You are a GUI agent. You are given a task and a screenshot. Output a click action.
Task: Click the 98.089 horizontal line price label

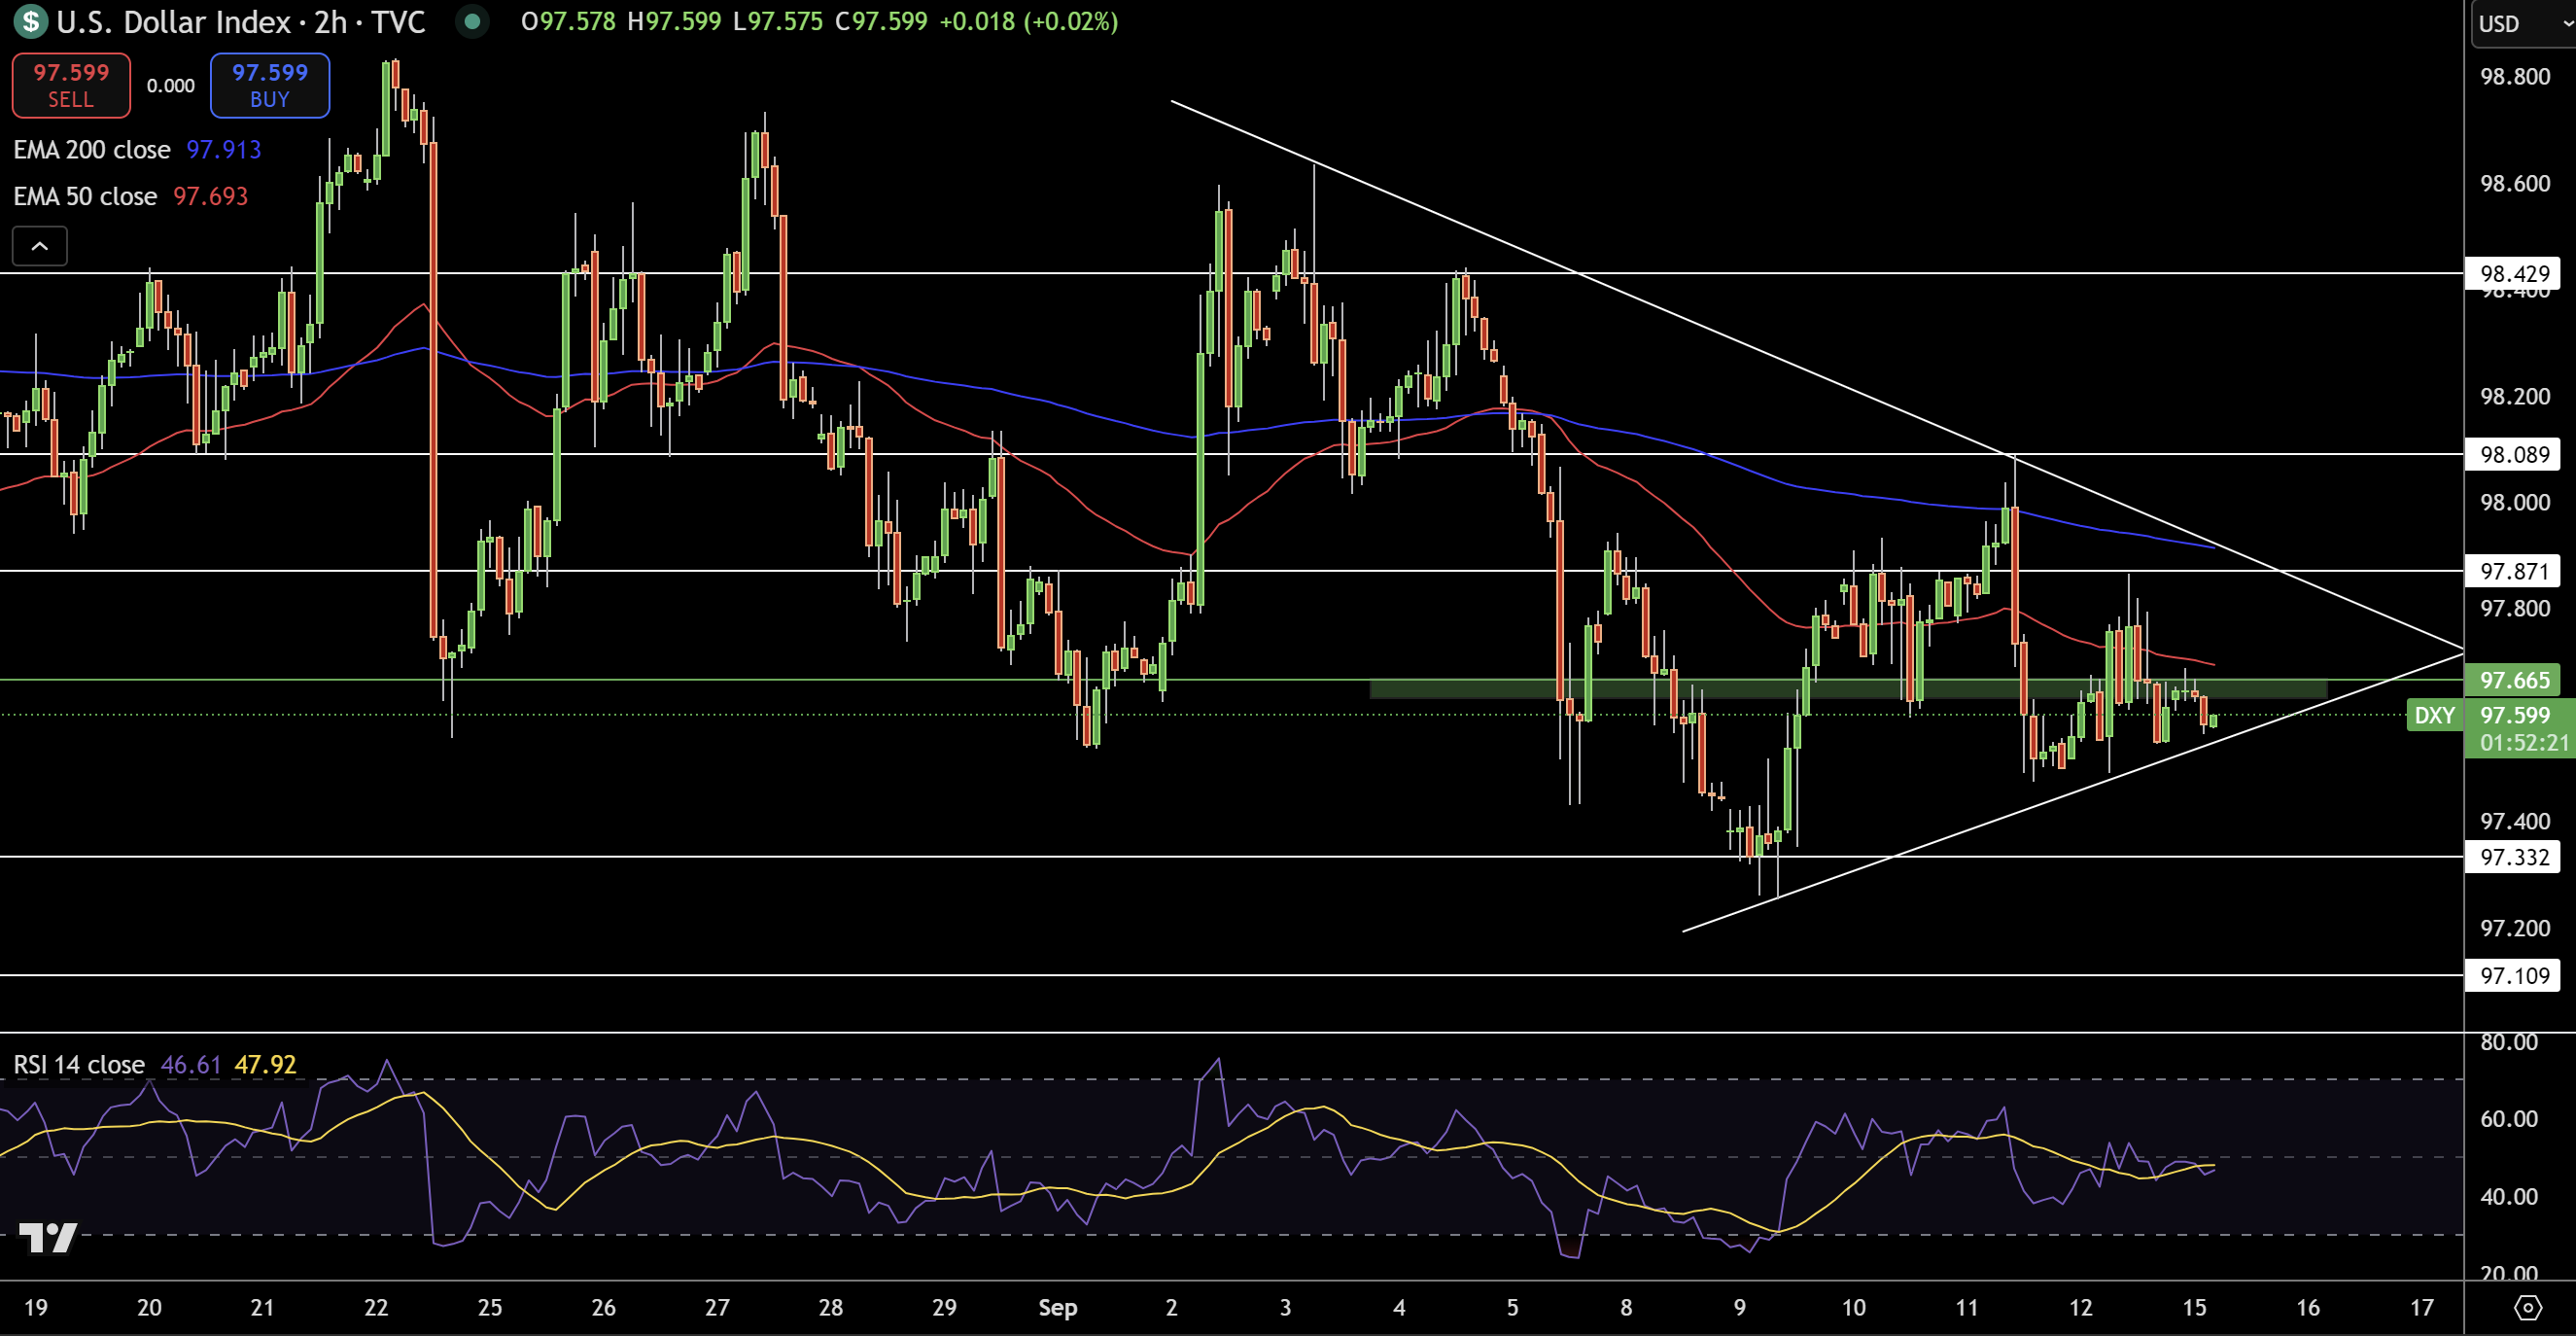2514,455
